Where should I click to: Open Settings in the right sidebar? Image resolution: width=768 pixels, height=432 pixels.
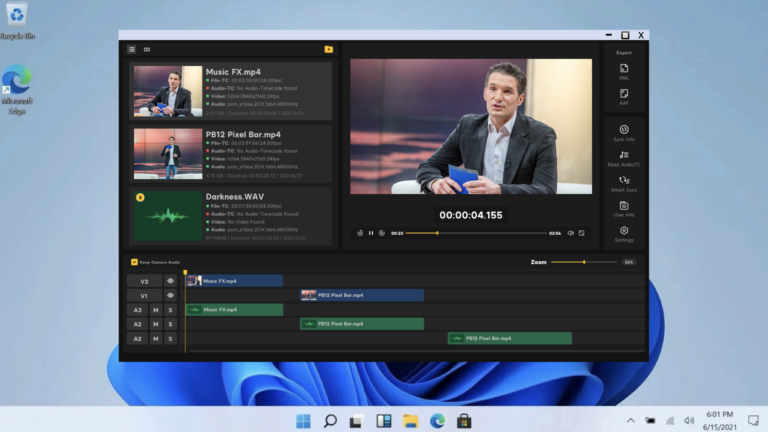point(624,233)
